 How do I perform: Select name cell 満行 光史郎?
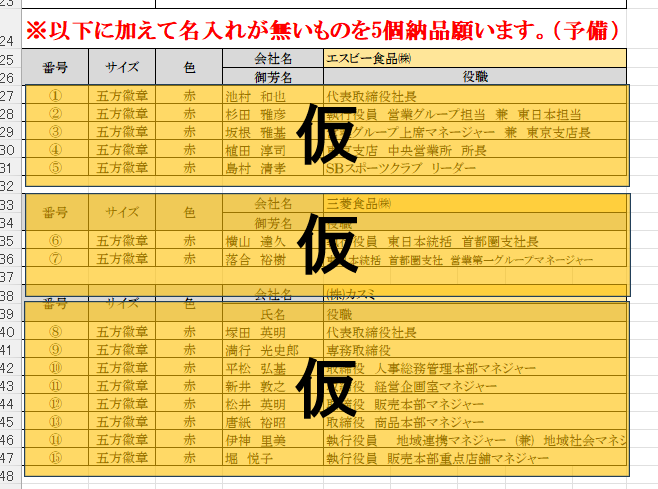(x=273, y=350)
